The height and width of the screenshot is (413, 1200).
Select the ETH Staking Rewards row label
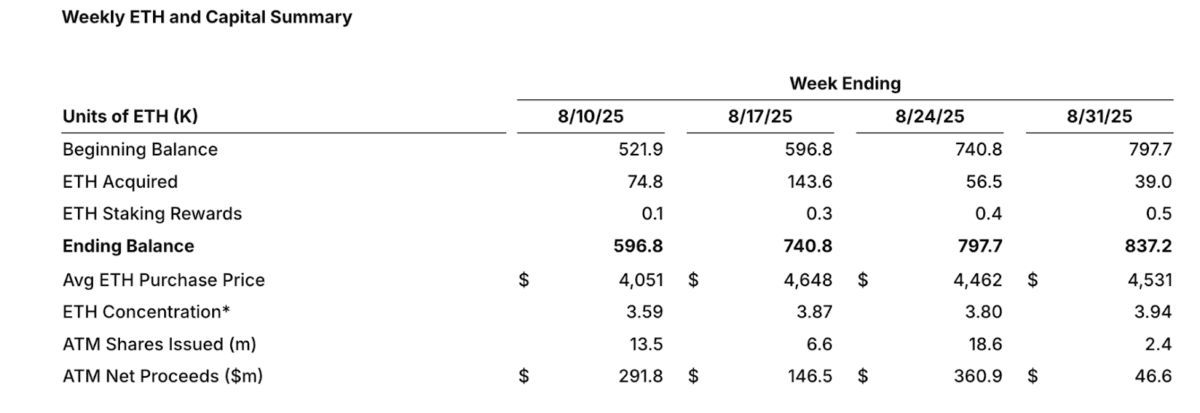point(152,214)
